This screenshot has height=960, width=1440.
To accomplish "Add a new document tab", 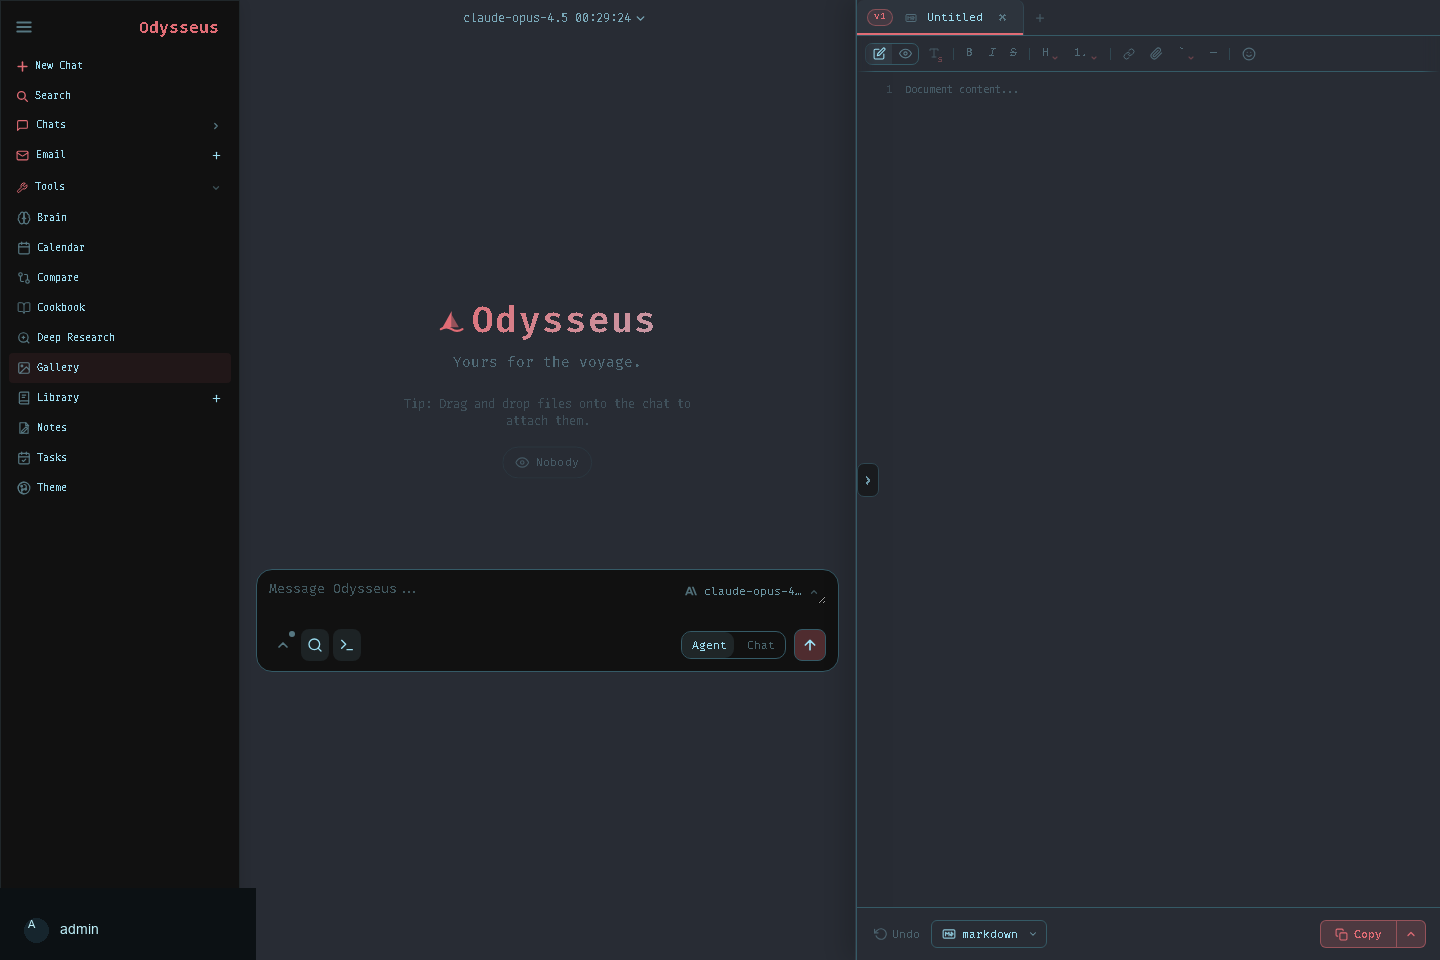I will pos(1040,18).
